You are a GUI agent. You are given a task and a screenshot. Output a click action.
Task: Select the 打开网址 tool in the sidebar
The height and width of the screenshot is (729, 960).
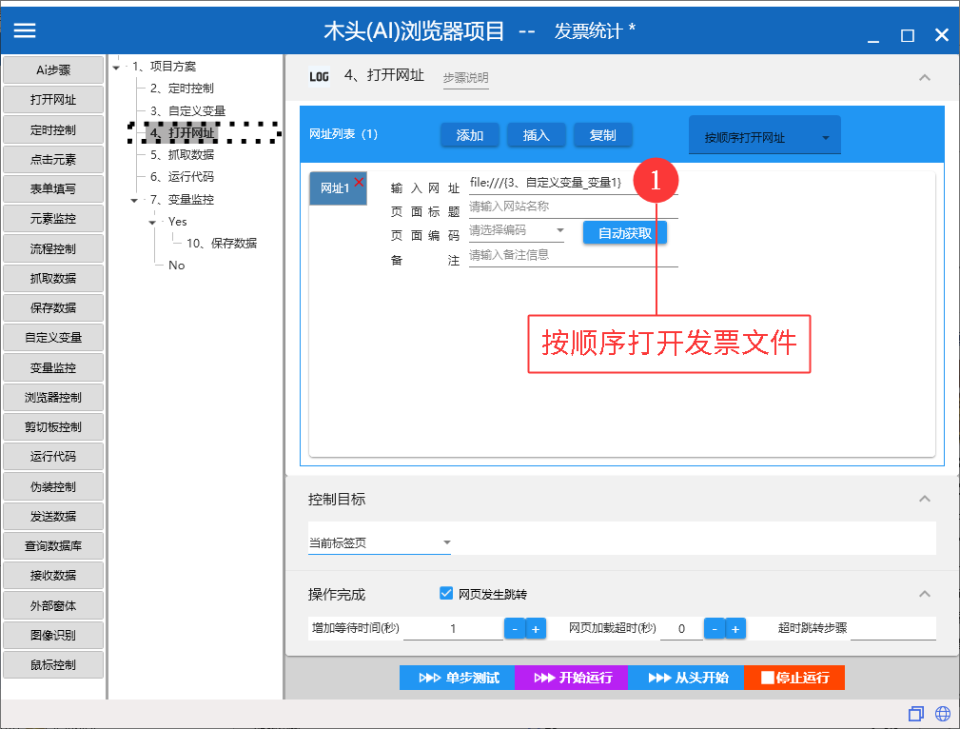tap(53, 99)
